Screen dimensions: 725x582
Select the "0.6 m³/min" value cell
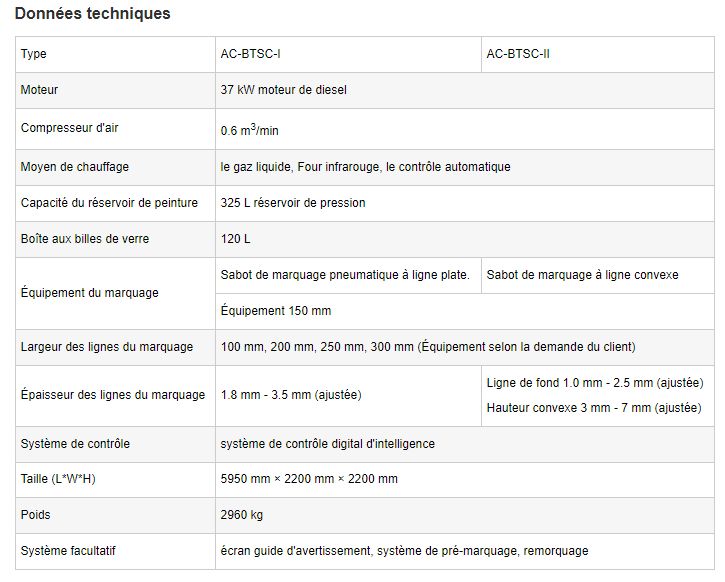(x=250, y=130)
